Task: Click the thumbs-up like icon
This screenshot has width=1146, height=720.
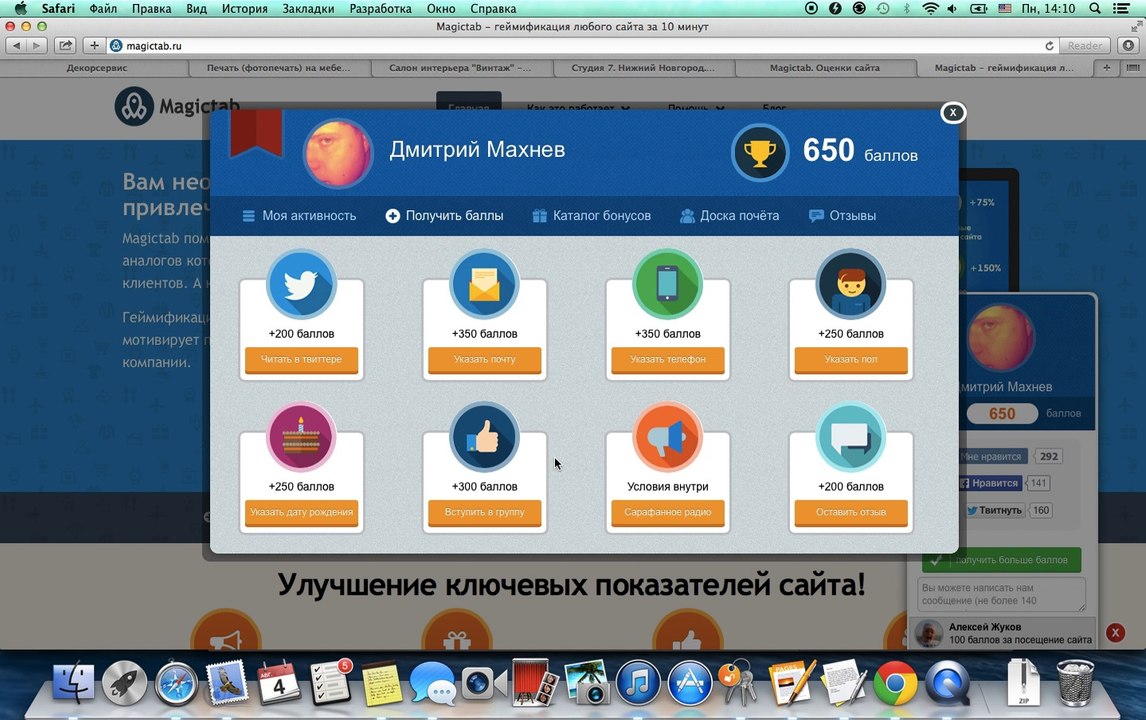Action: 485,437
